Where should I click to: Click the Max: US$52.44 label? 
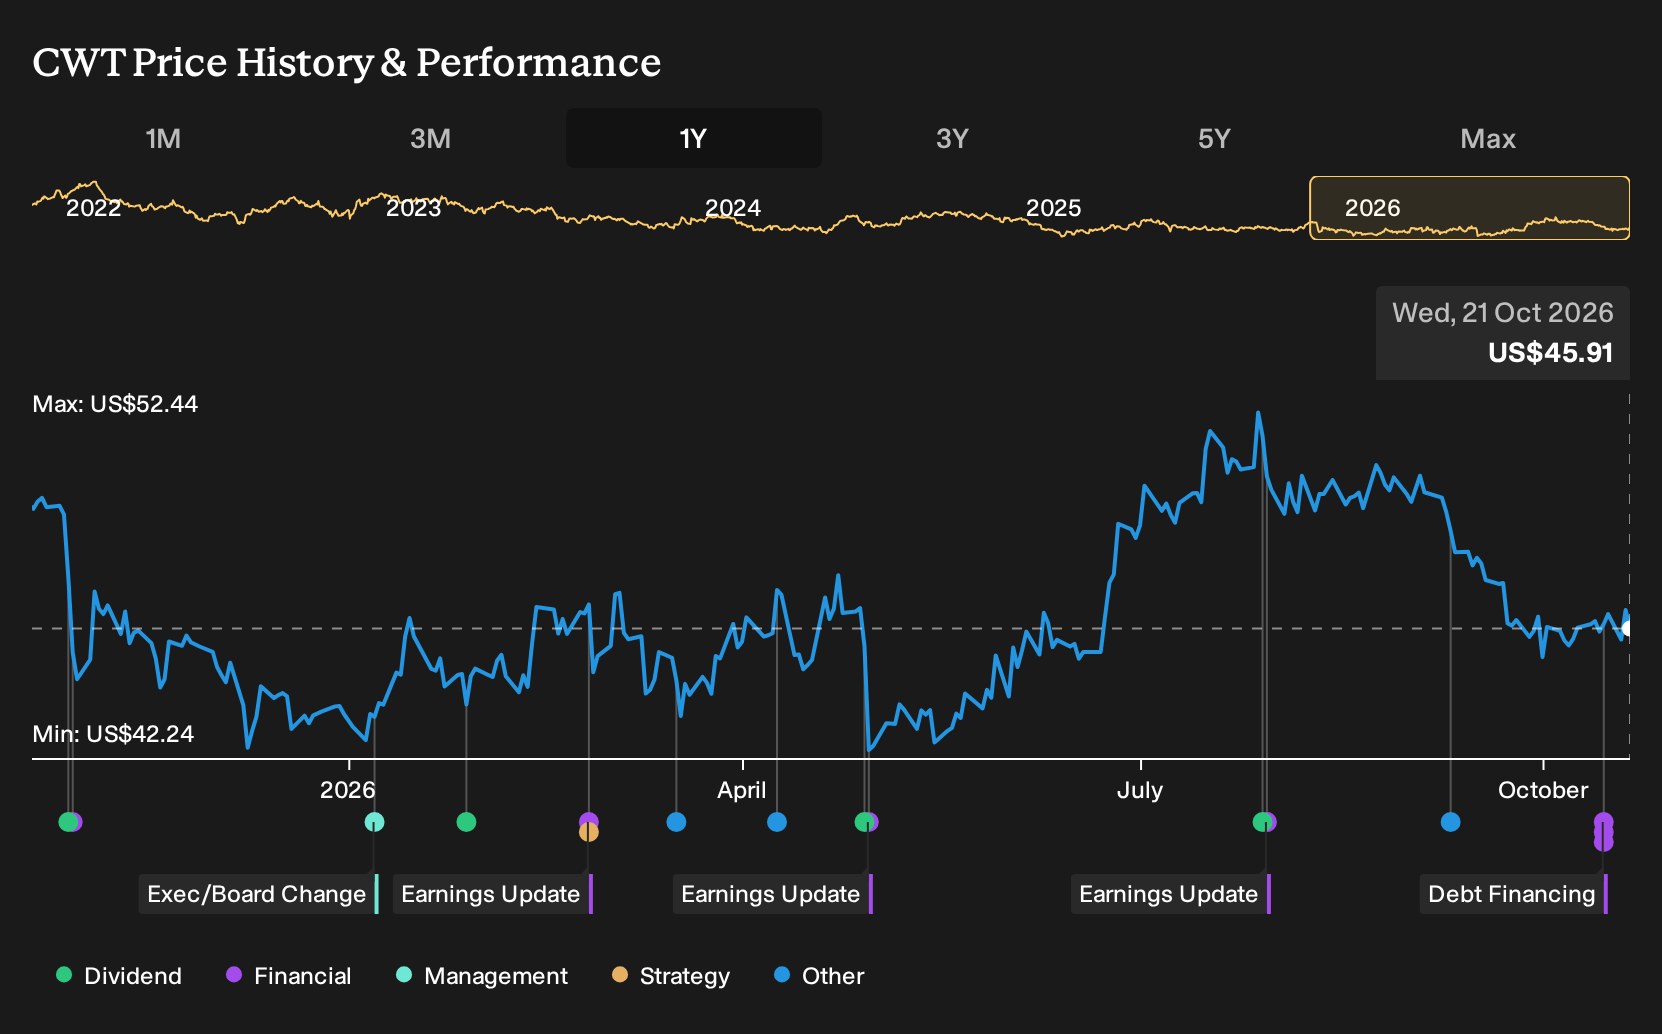[115, 404]
